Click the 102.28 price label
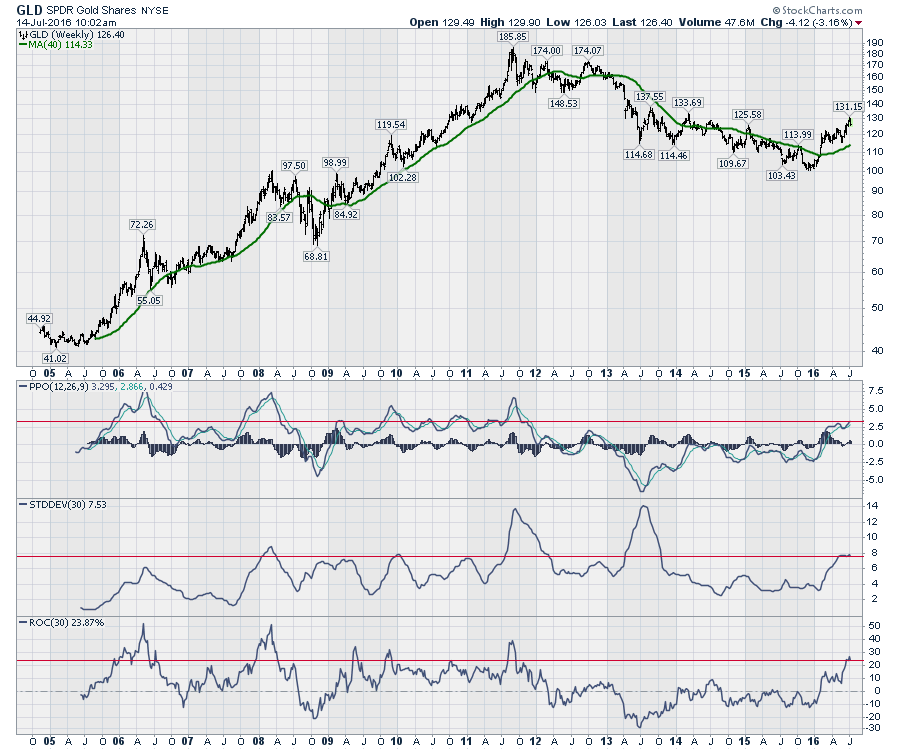This screenshot has height=750, width=900. point(403,177)
